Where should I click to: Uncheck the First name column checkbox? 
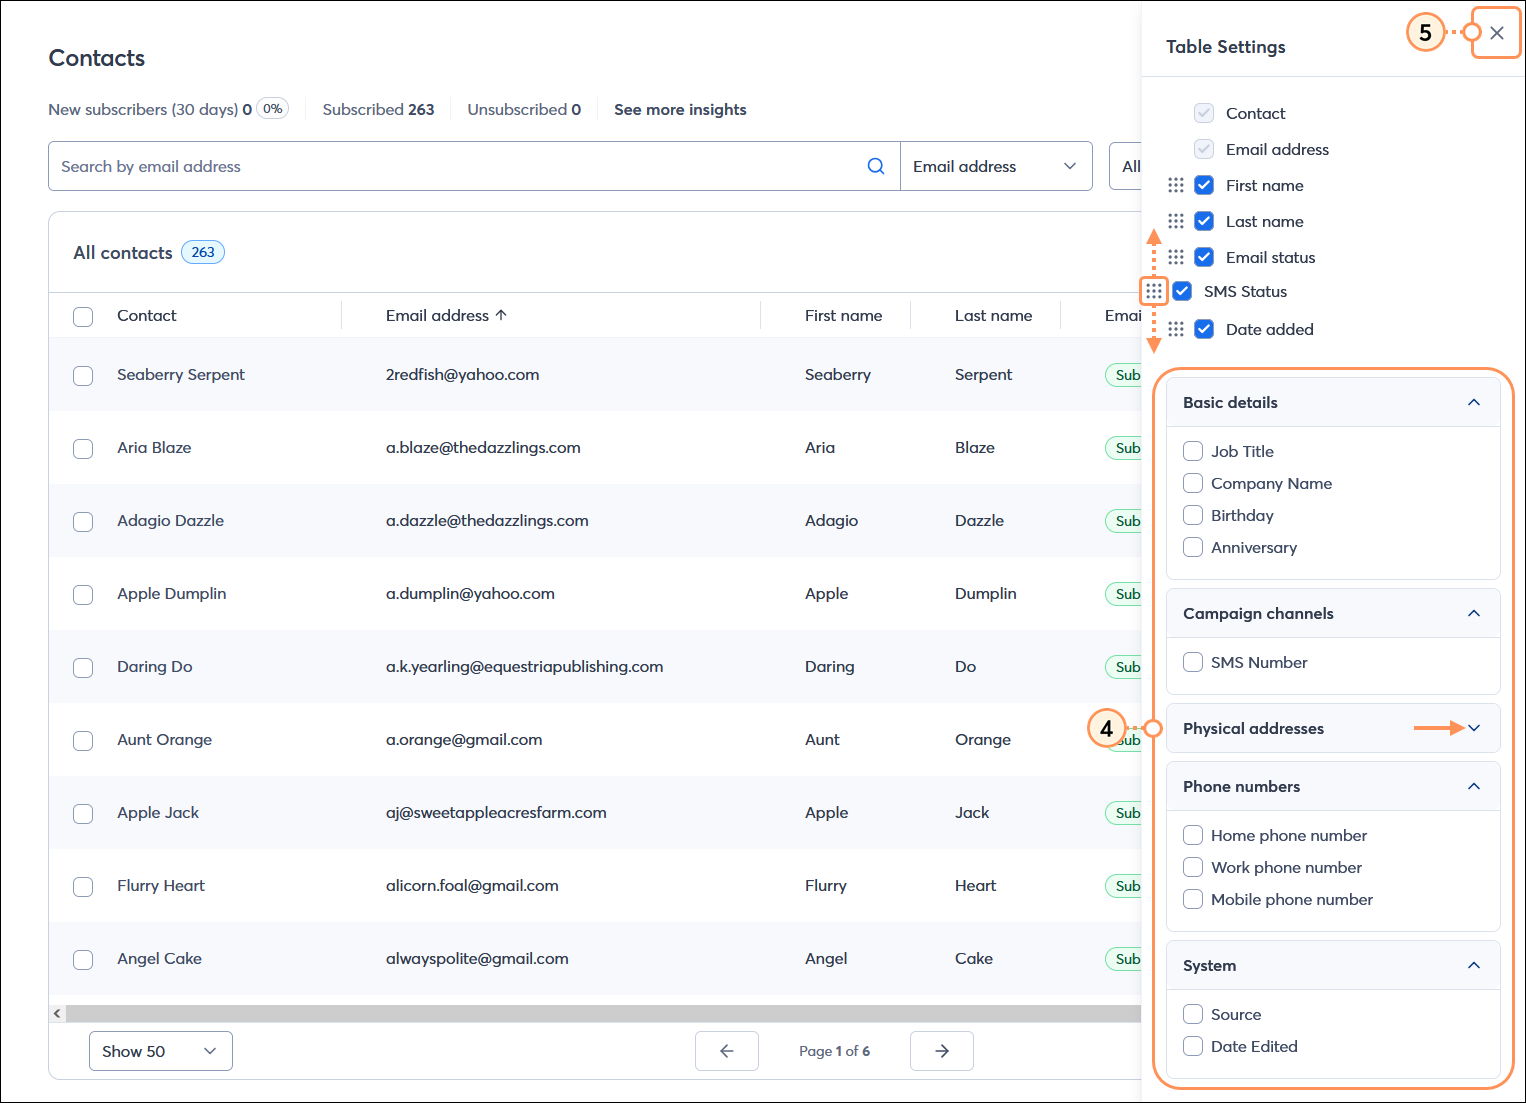pos(1204,185)
